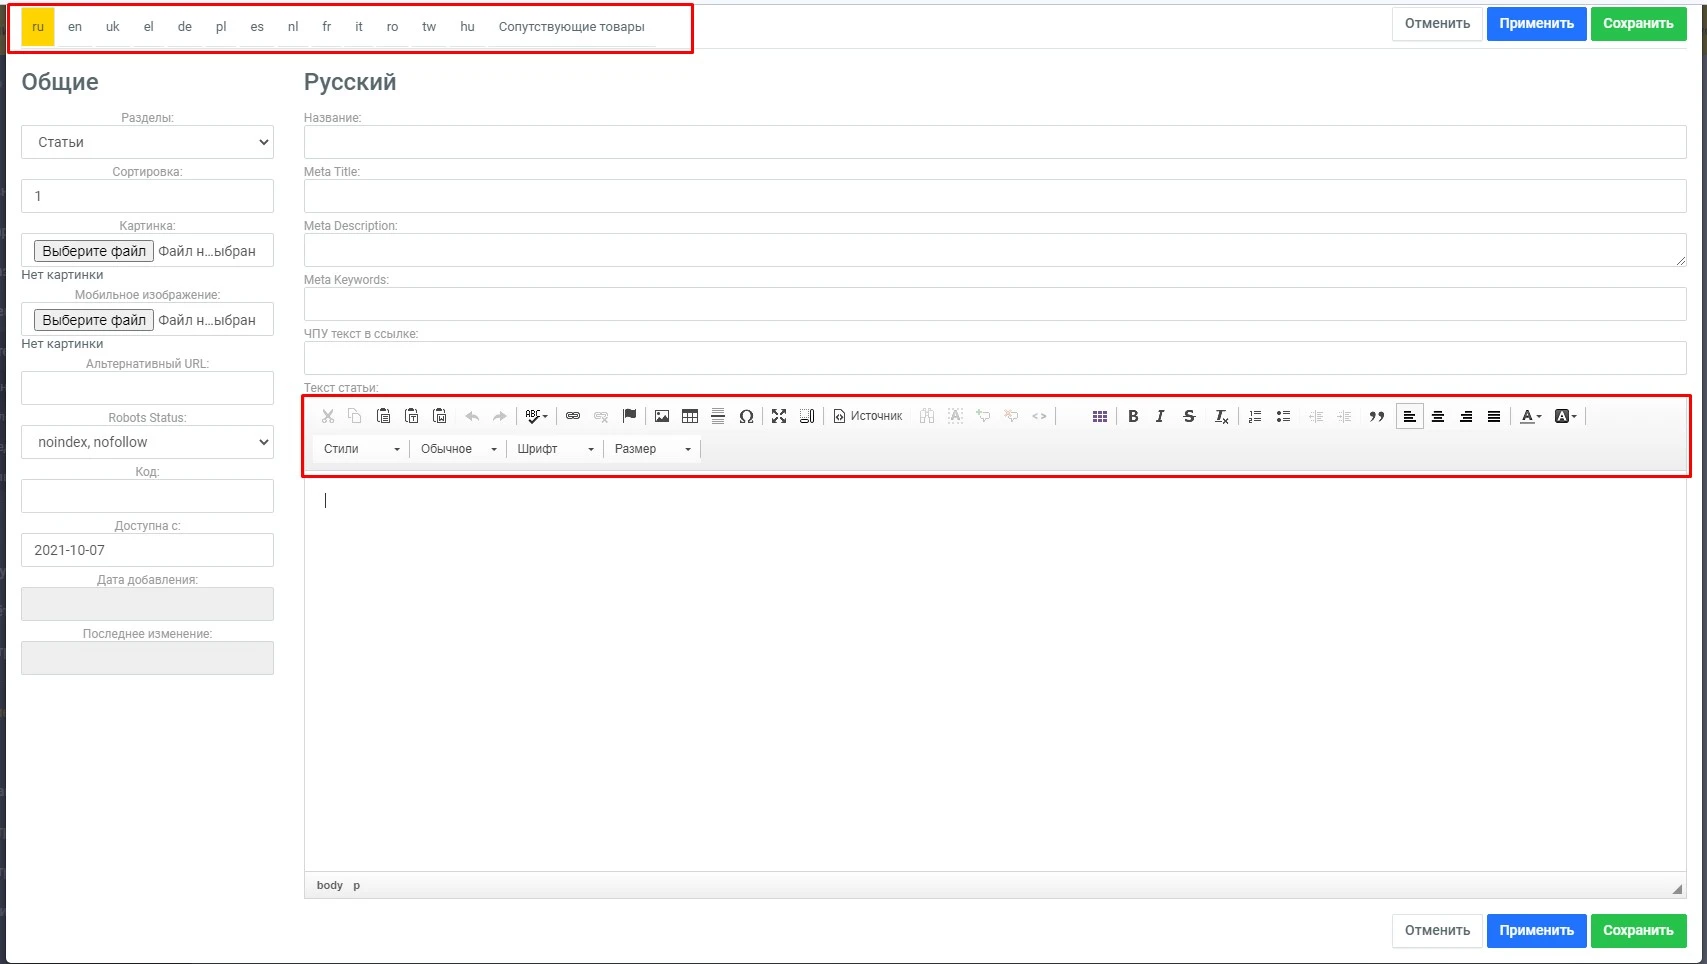The width and height of the screenshot is (1707, 964).
Task: Insert a special character (Omega icon)
Action: click(746, 416)
